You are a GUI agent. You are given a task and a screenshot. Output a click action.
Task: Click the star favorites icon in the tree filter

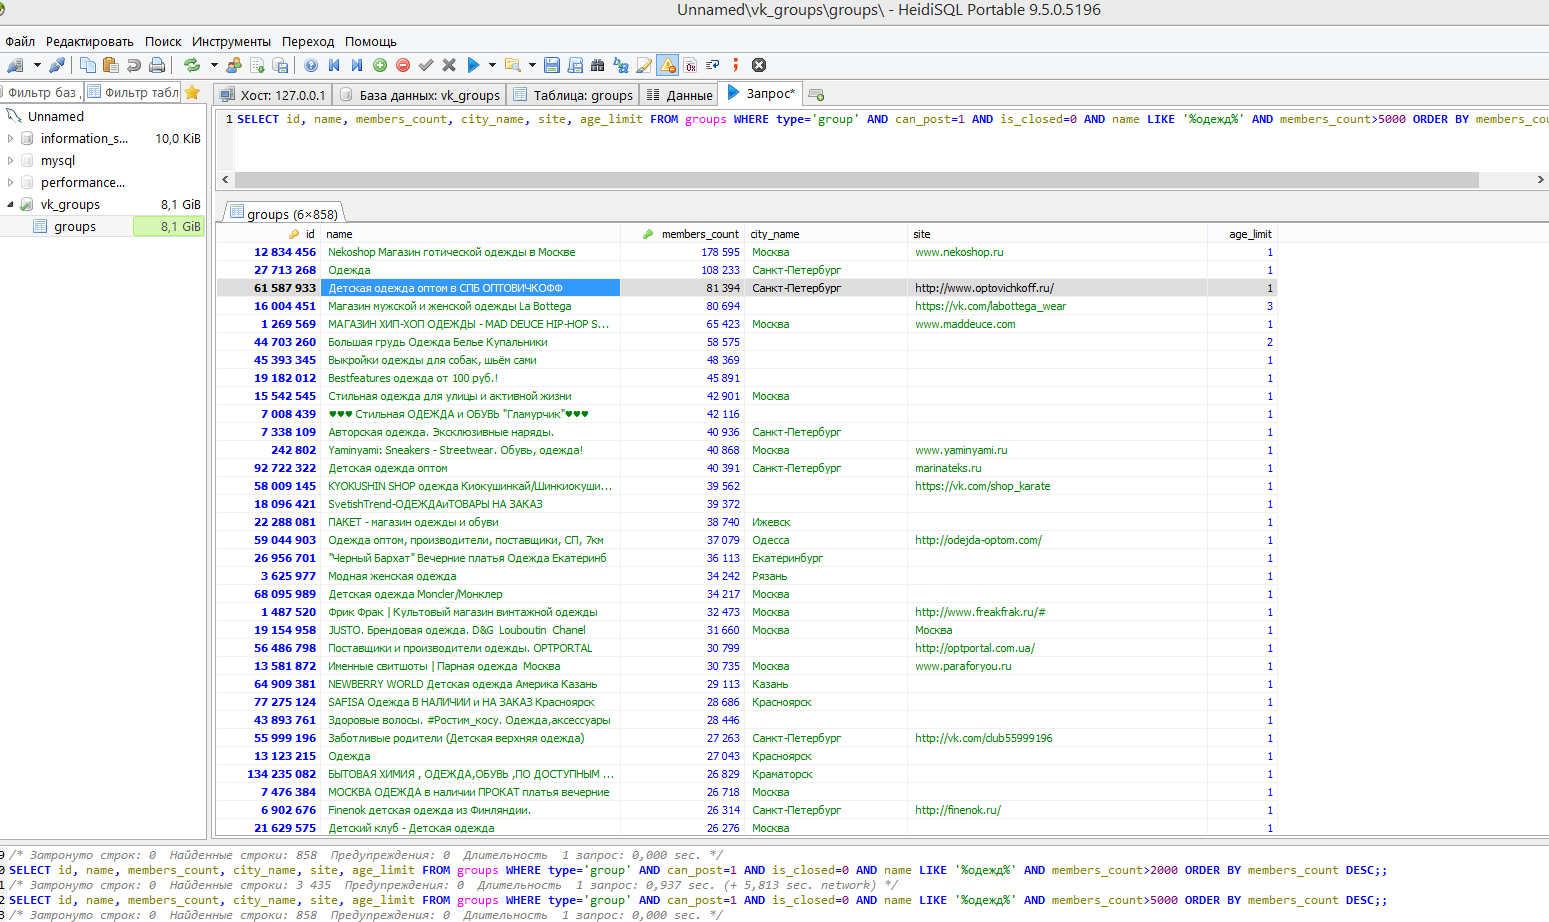pos(193,93)
